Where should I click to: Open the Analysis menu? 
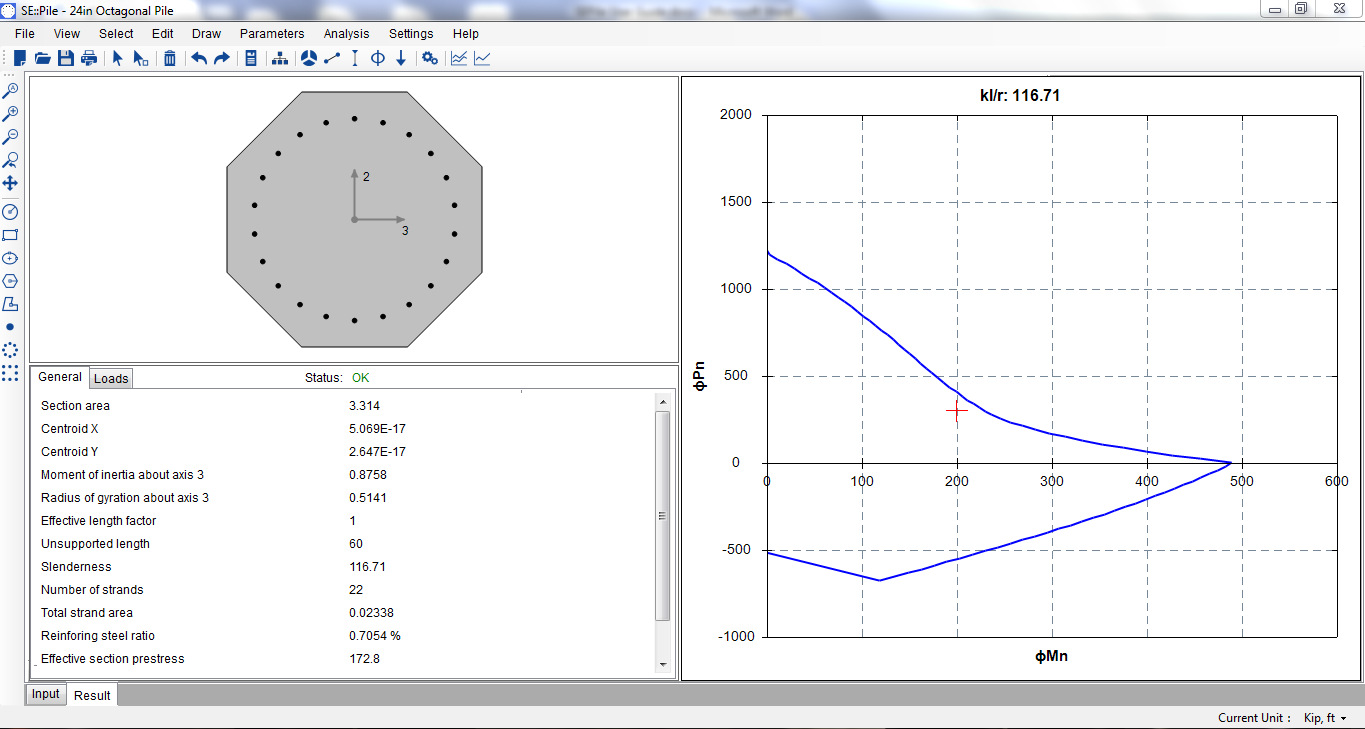pyautogui.click(x=347, y=34)
